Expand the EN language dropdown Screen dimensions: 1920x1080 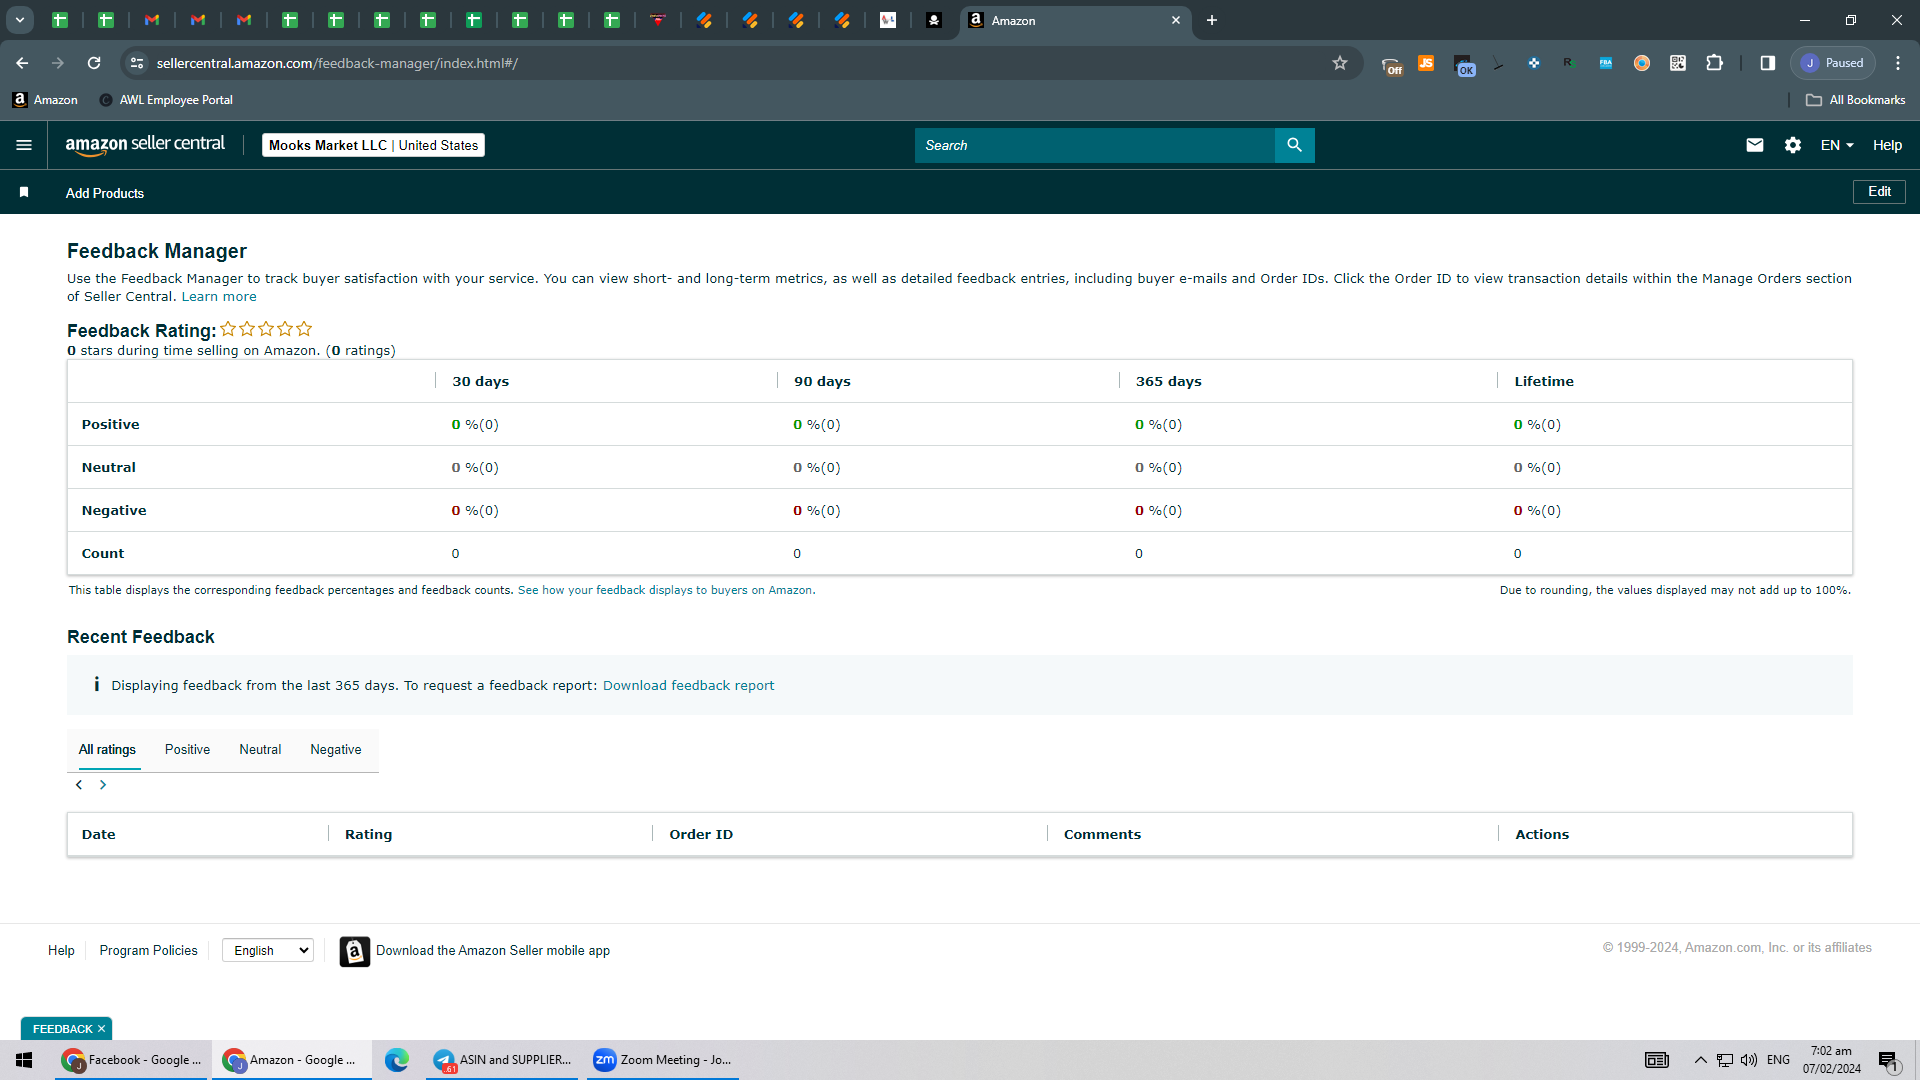pyautogui.click(x=1837, y=145)
